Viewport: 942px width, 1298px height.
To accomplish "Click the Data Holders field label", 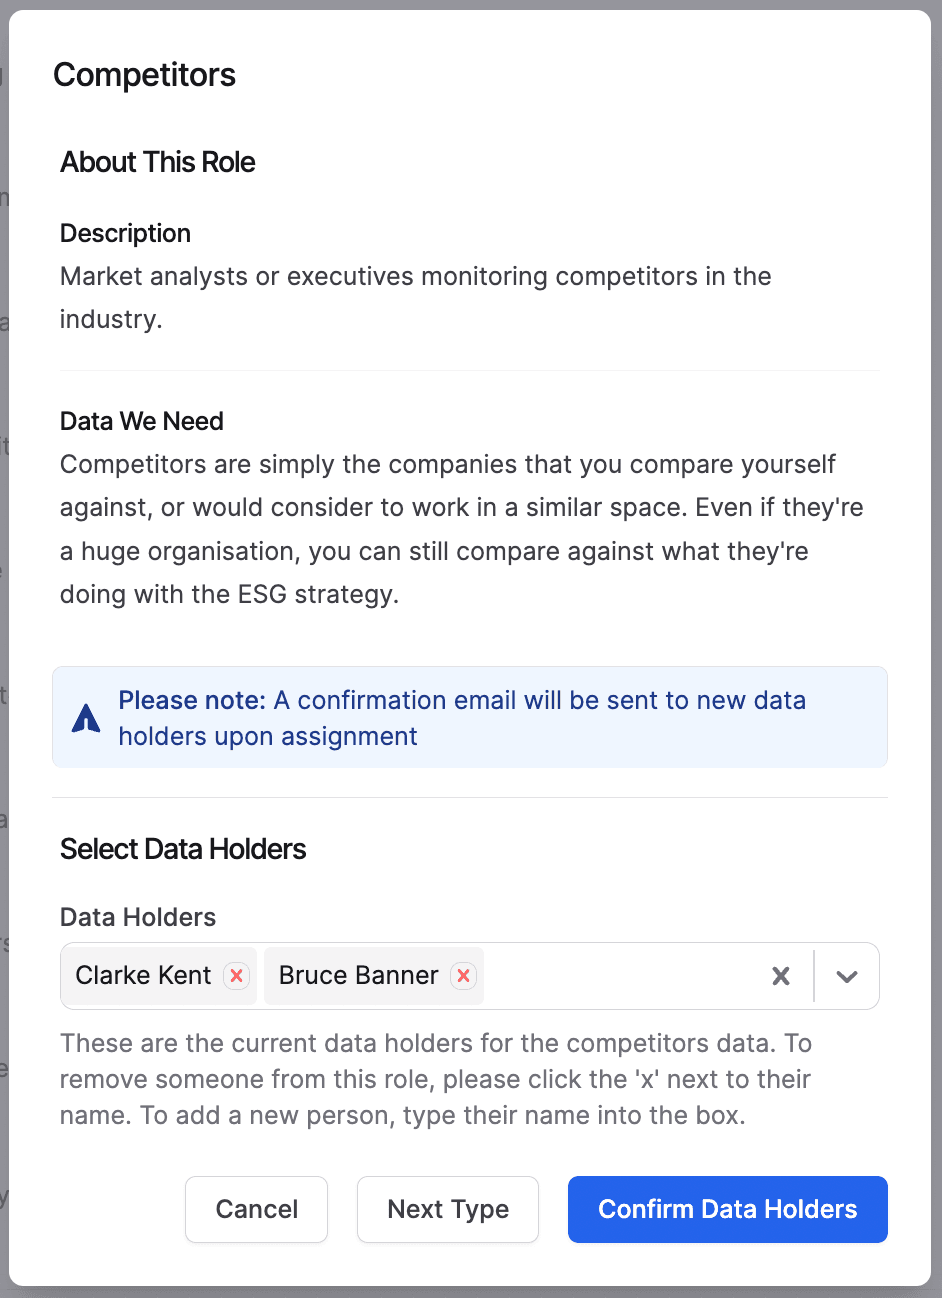I will click(x=138, y=917).
